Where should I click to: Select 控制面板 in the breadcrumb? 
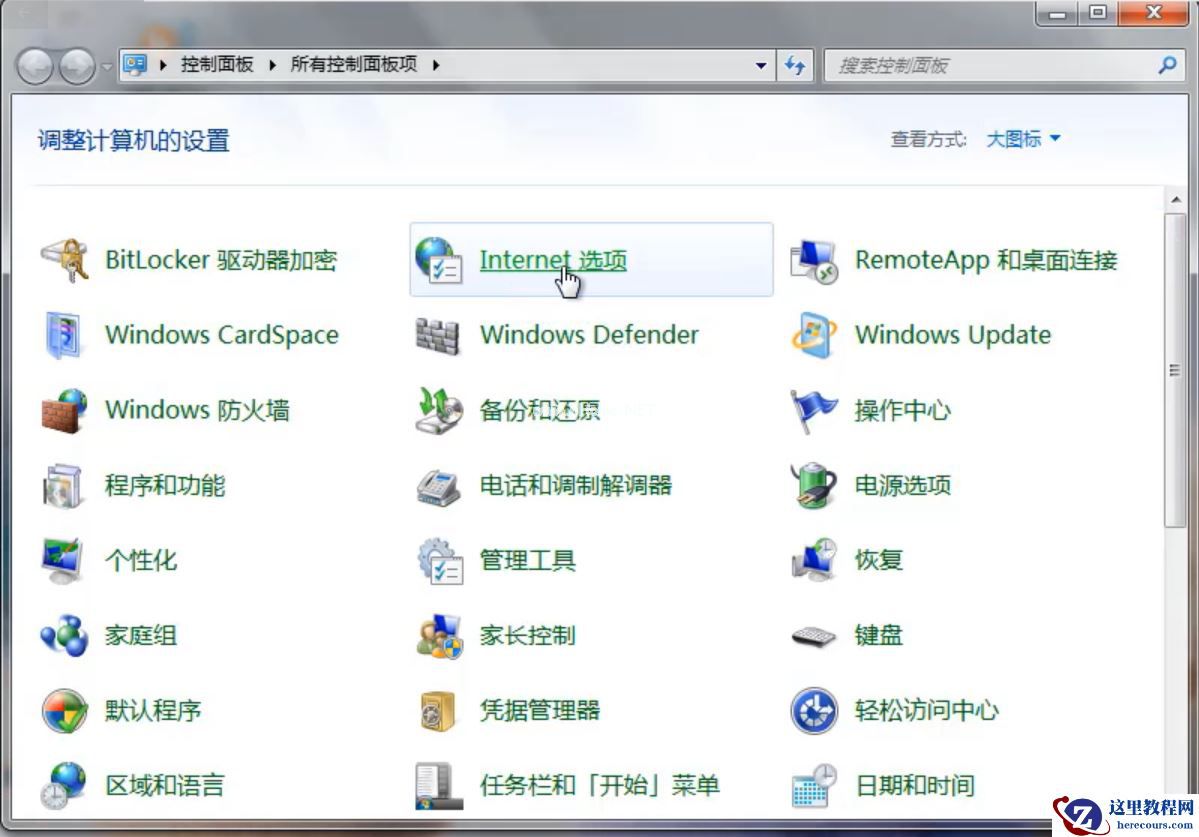pyautogui.click(x=217, y=64)
